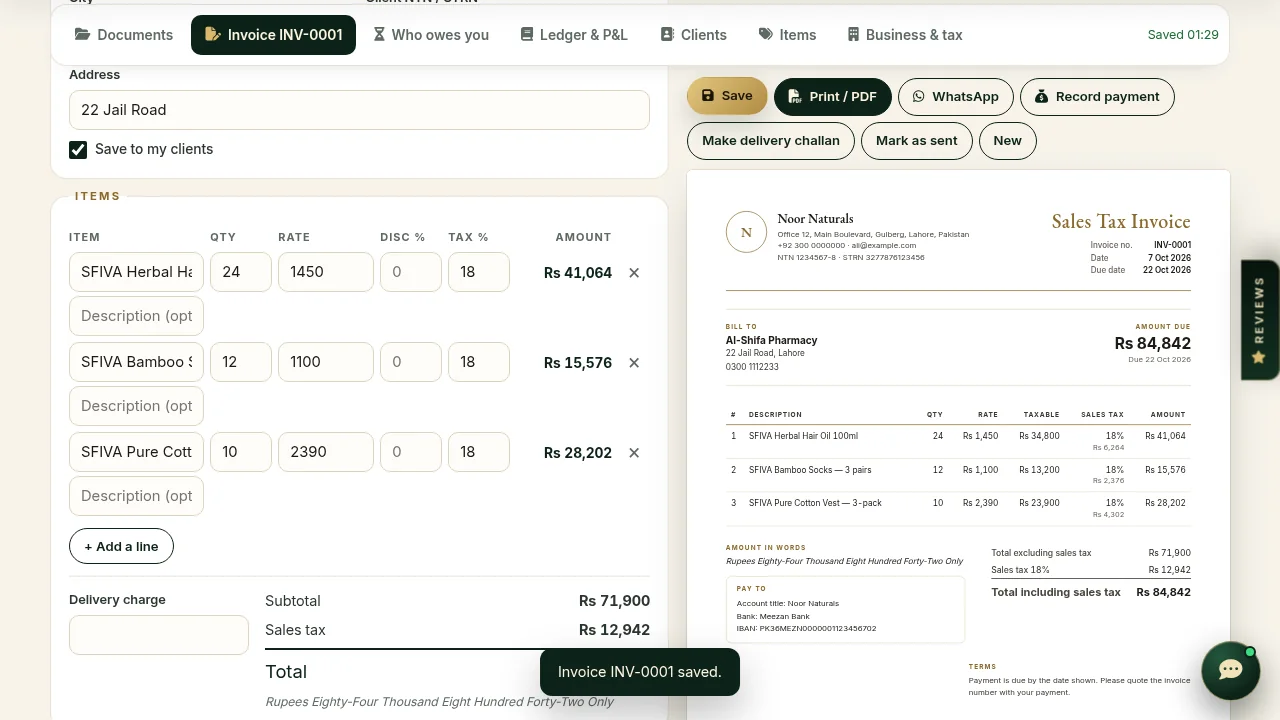Click the quantity field showing 24
Image resolution: width=1280 pixels, height=720 pixels.
241,272
